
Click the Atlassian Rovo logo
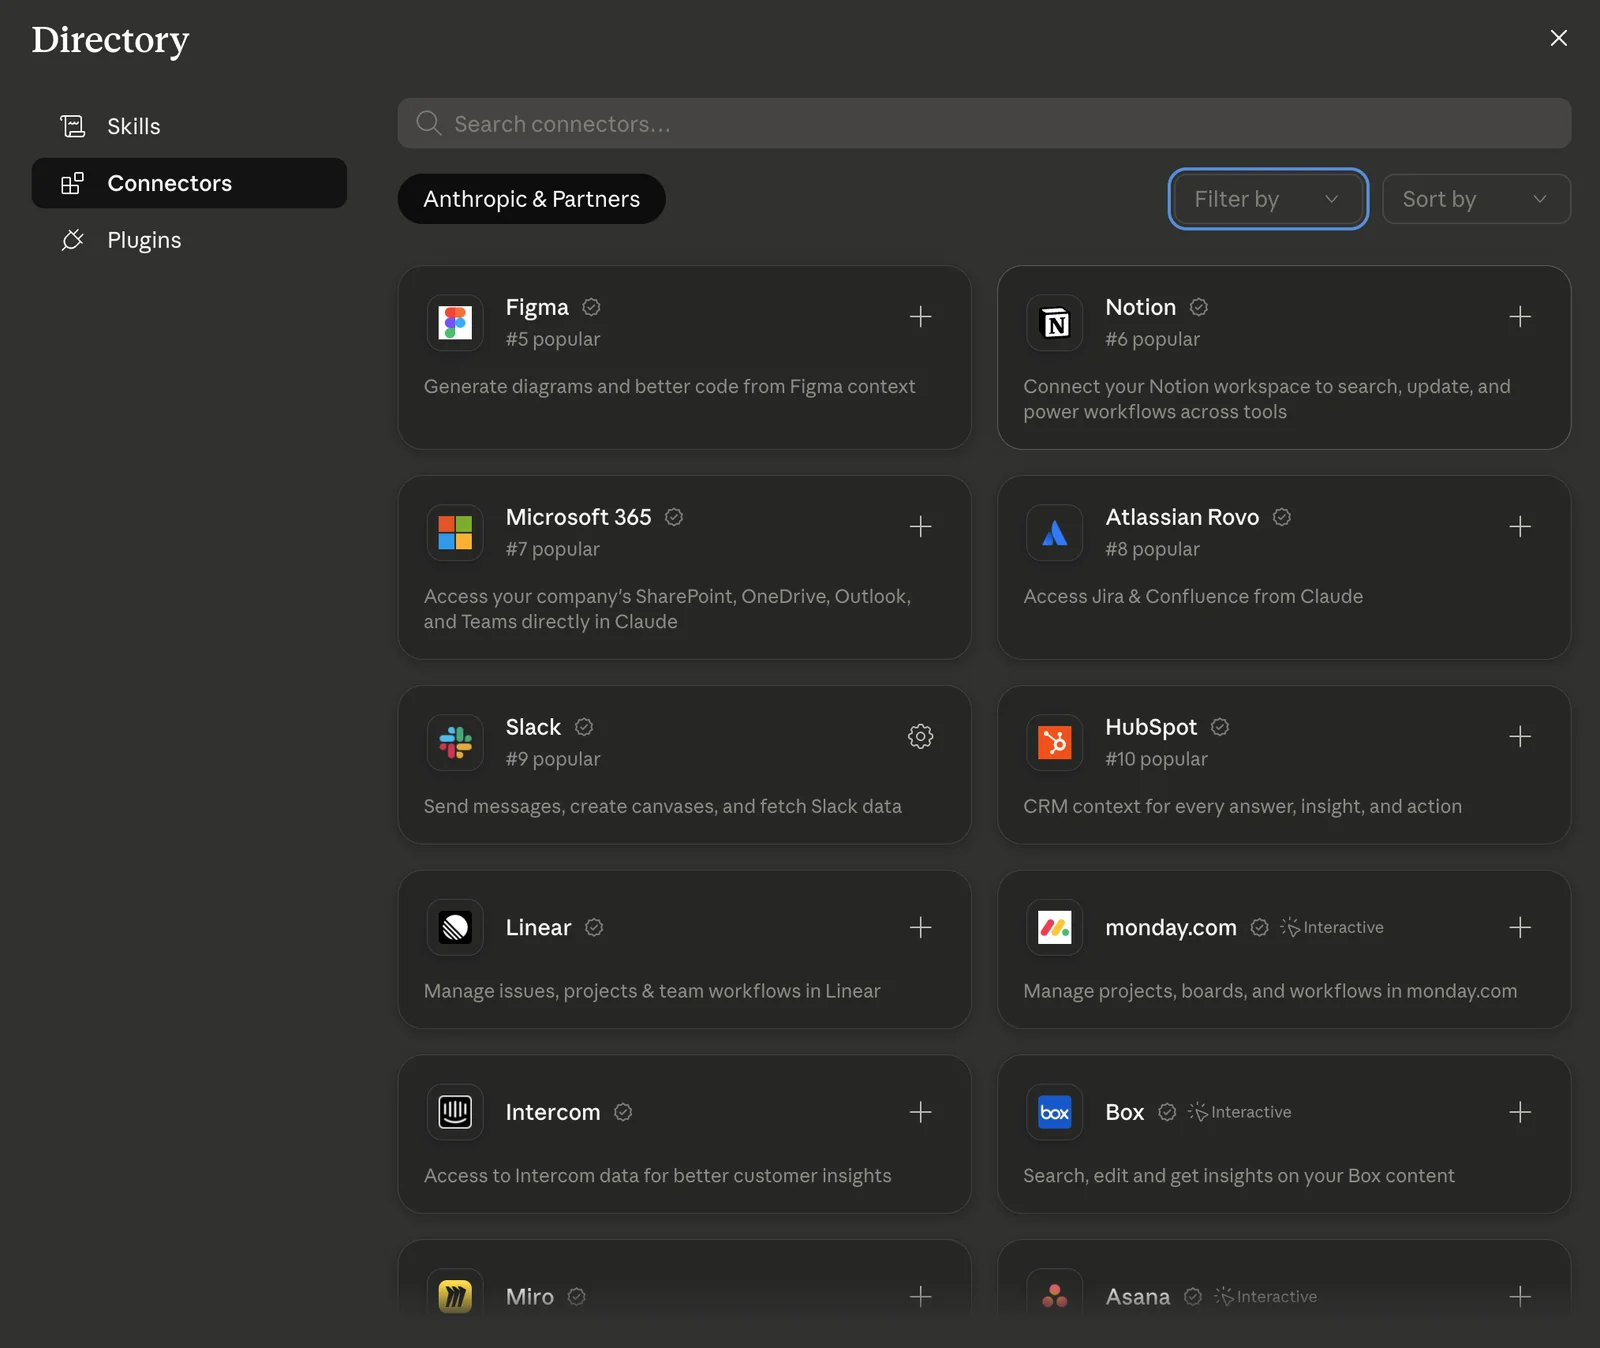pos(1055,532)
